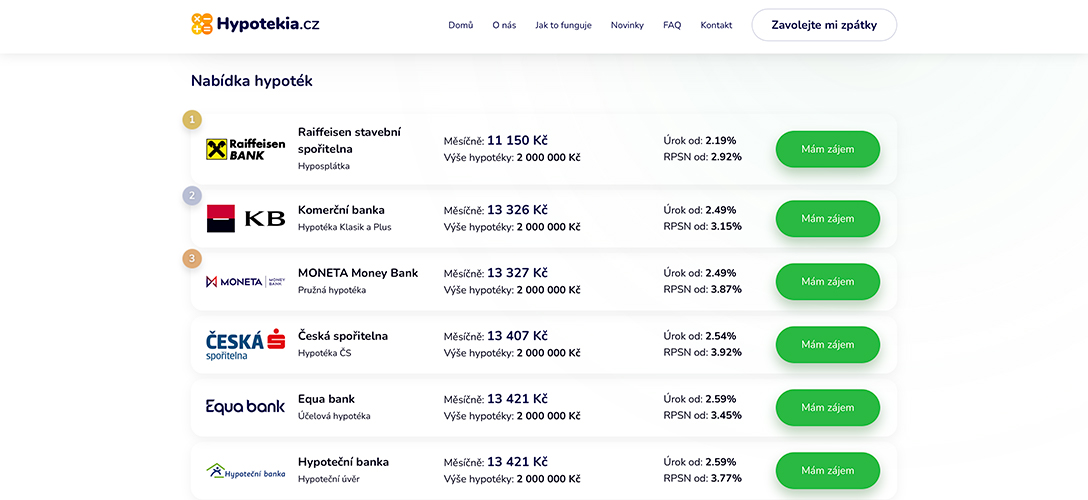Click the Pružná hypotéka label
This screenshot has height=500, width=1088.
(332, 290)
